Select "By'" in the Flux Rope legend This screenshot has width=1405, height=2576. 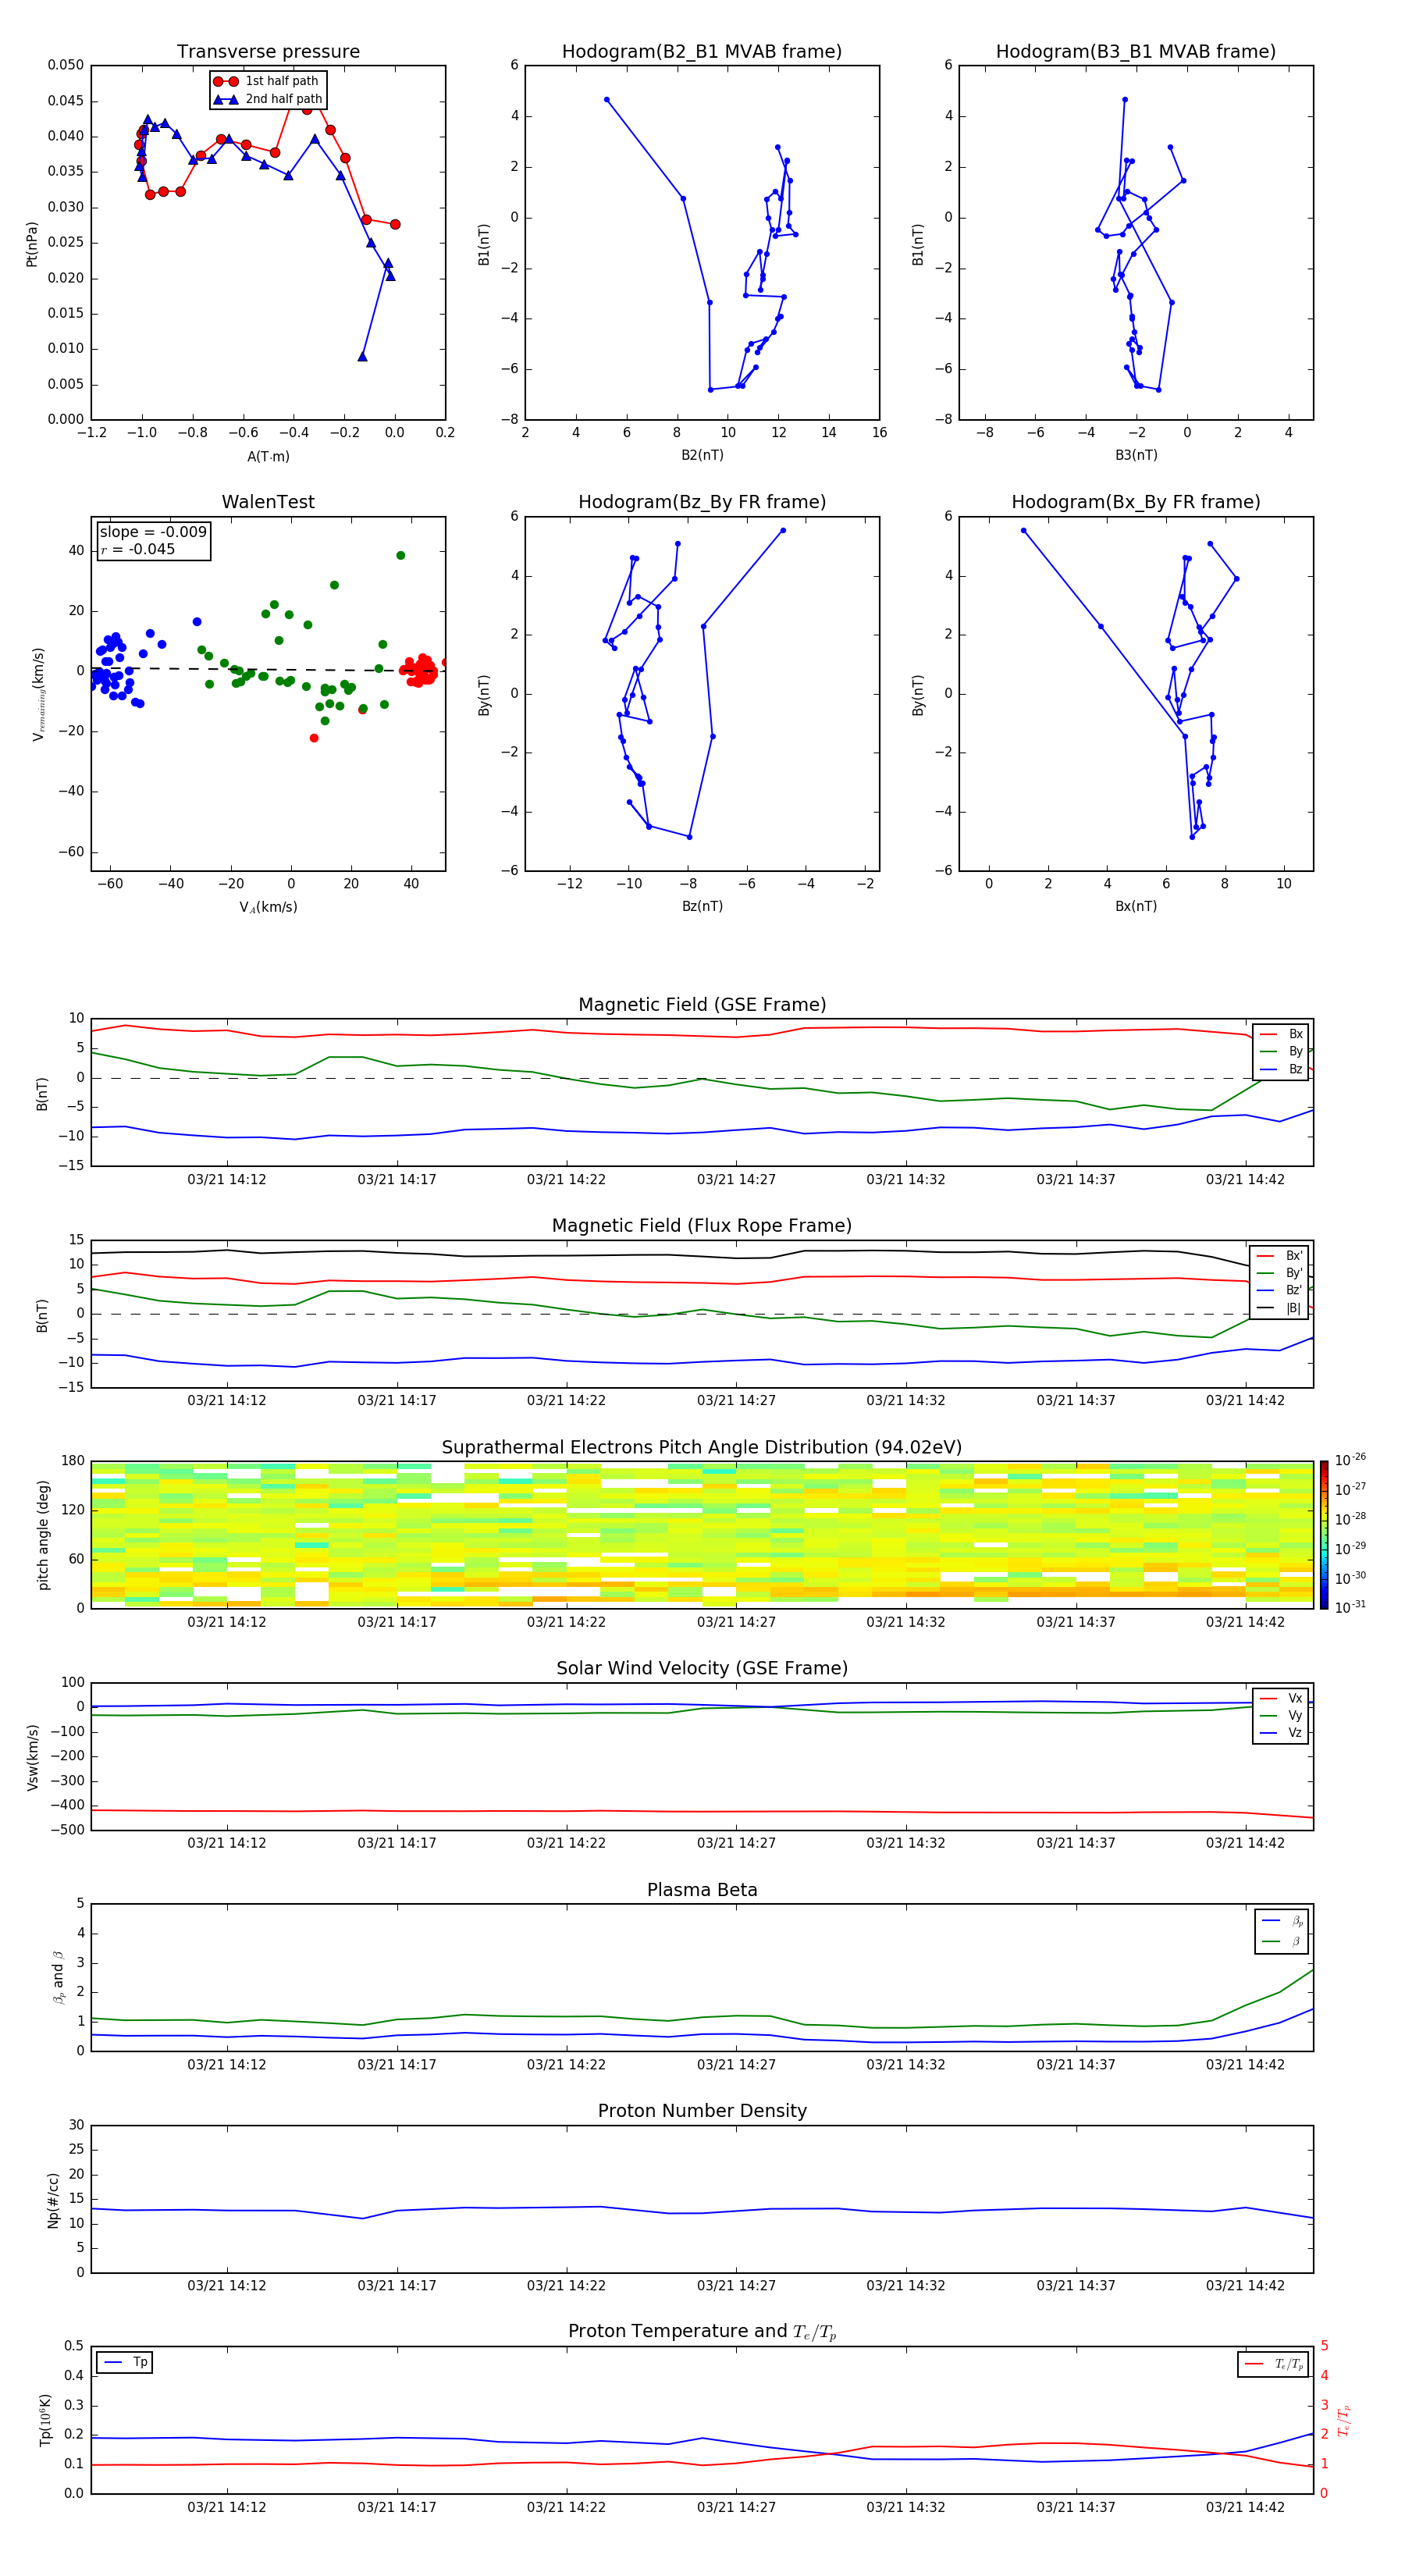pos(1279,1273)
